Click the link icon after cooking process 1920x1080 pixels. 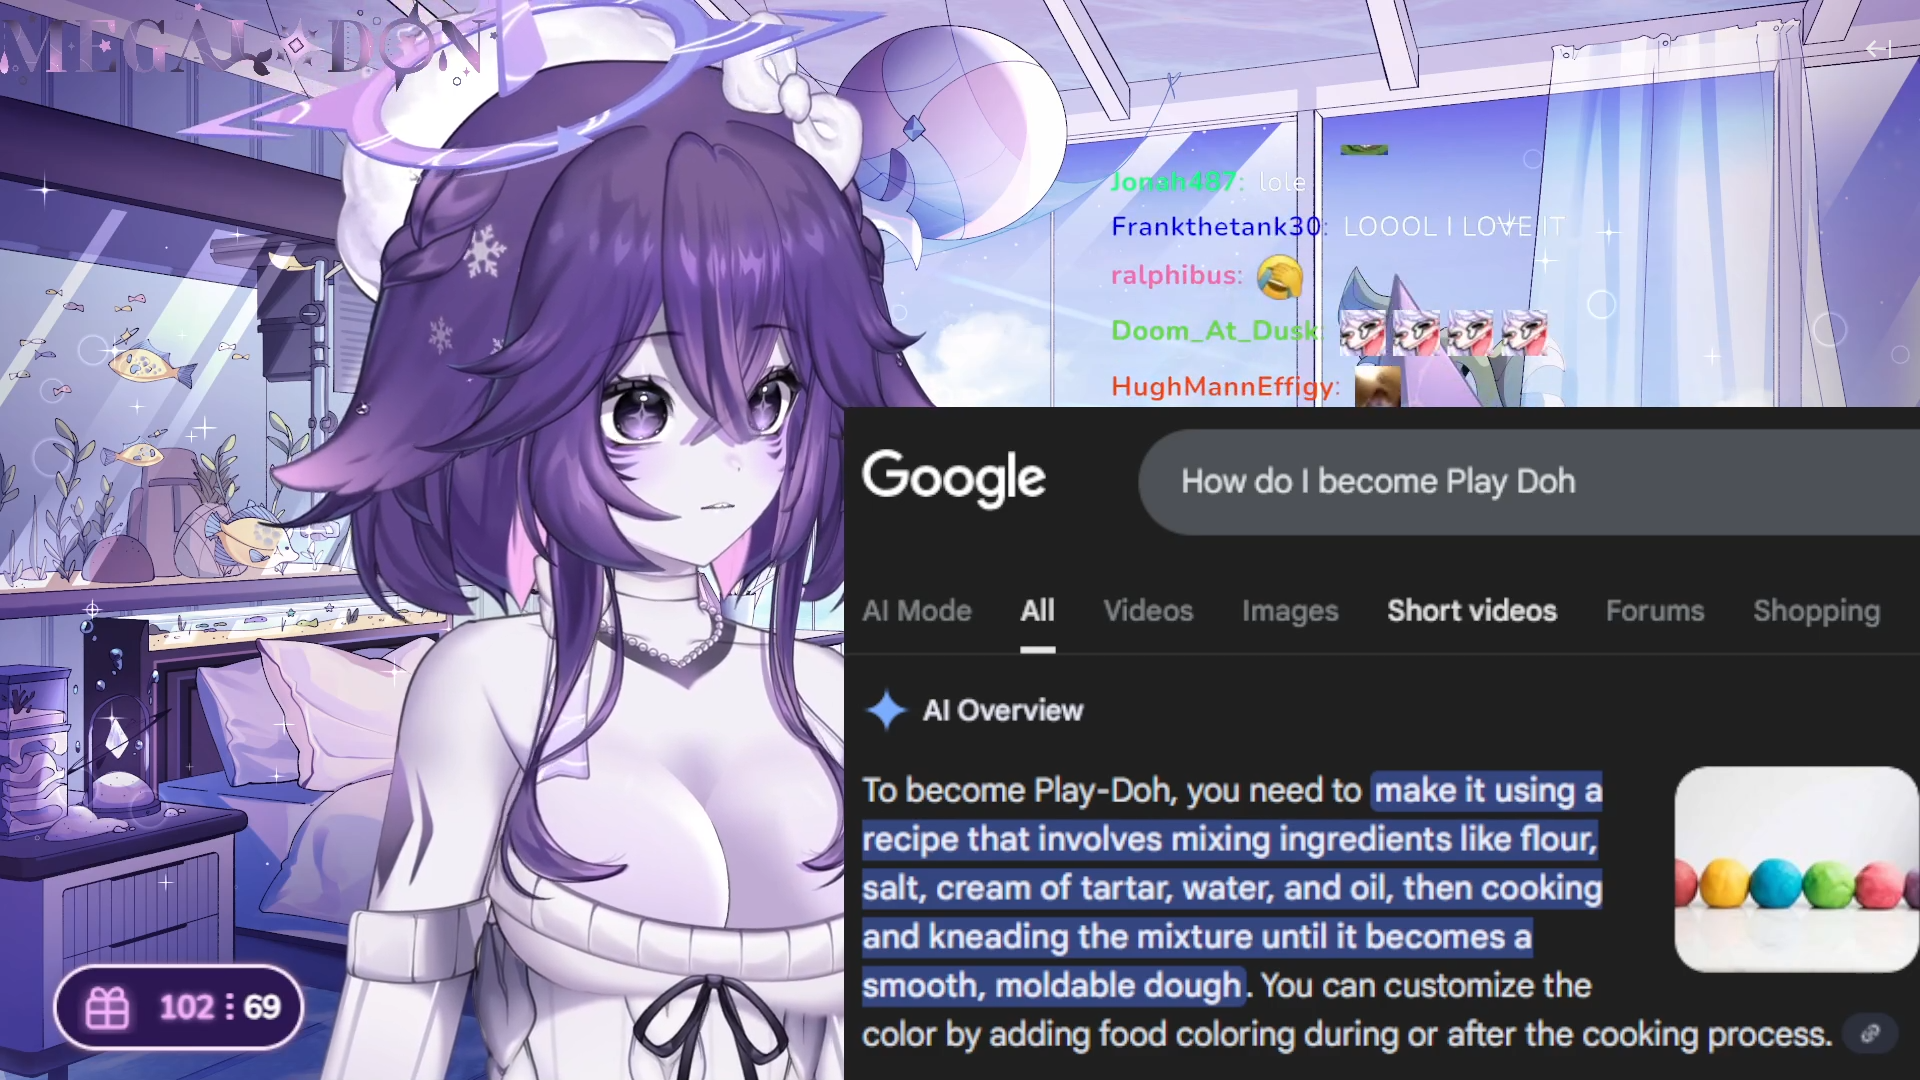click(1869, 1034)
